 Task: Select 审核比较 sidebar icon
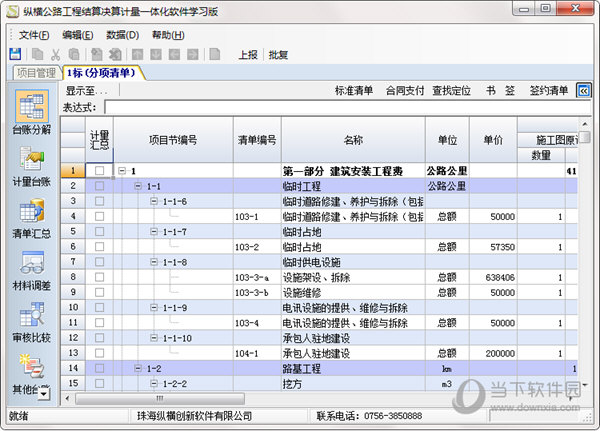tap(31, 323)
